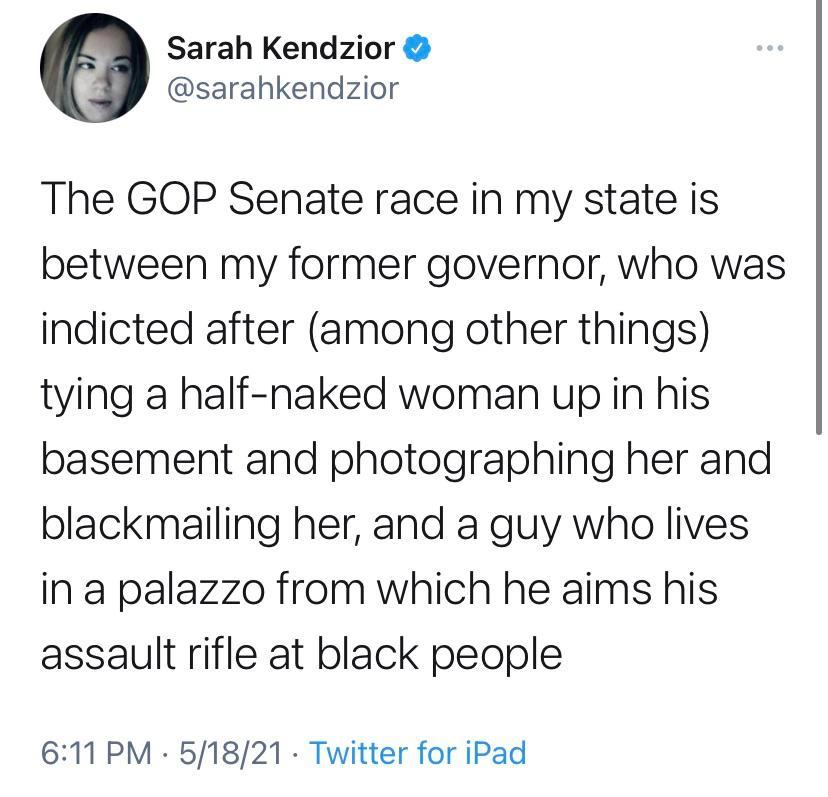The width and height of the screenshot is (828, 797).
Task: Open the tweet actions via the ellipsis
Action: pos(770,47)
